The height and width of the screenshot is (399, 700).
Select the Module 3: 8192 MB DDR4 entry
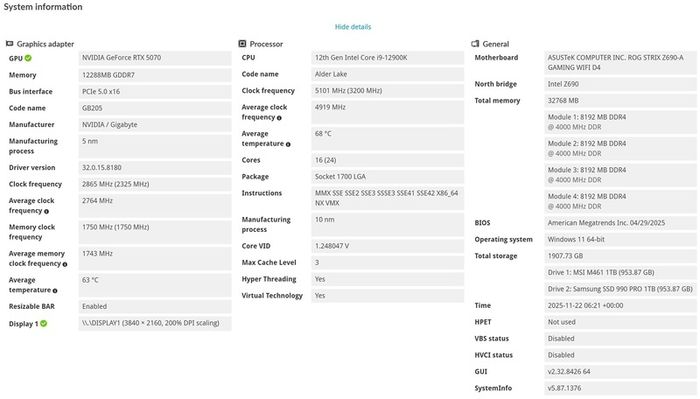pos(621,175)
